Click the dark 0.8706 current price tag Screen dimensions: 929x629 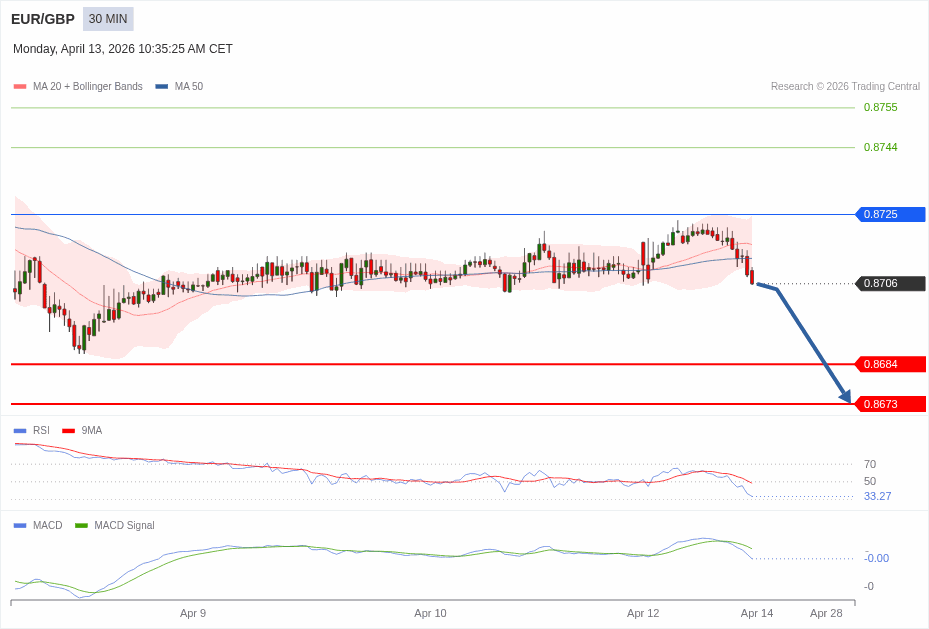(889, 283)
